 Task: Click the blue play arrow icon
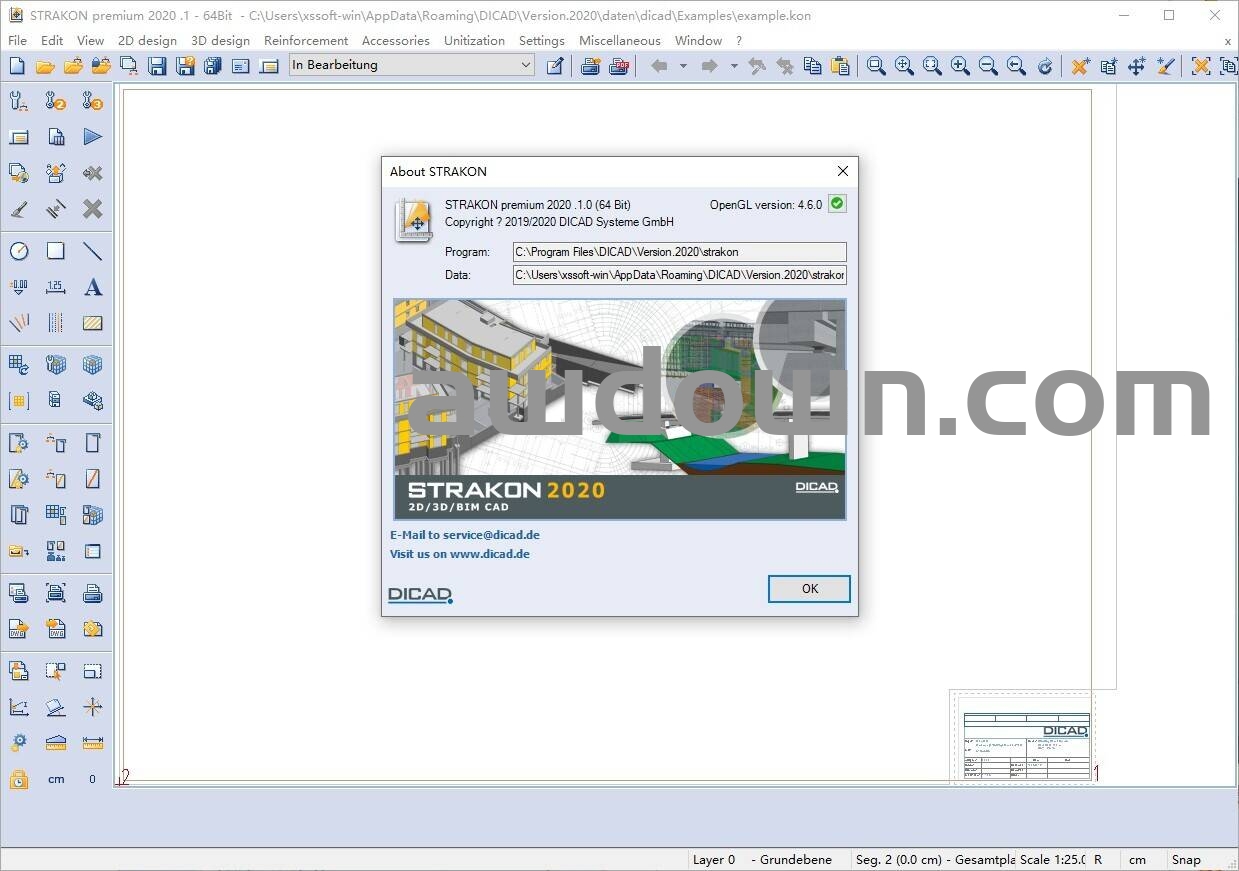coord(93,137)
